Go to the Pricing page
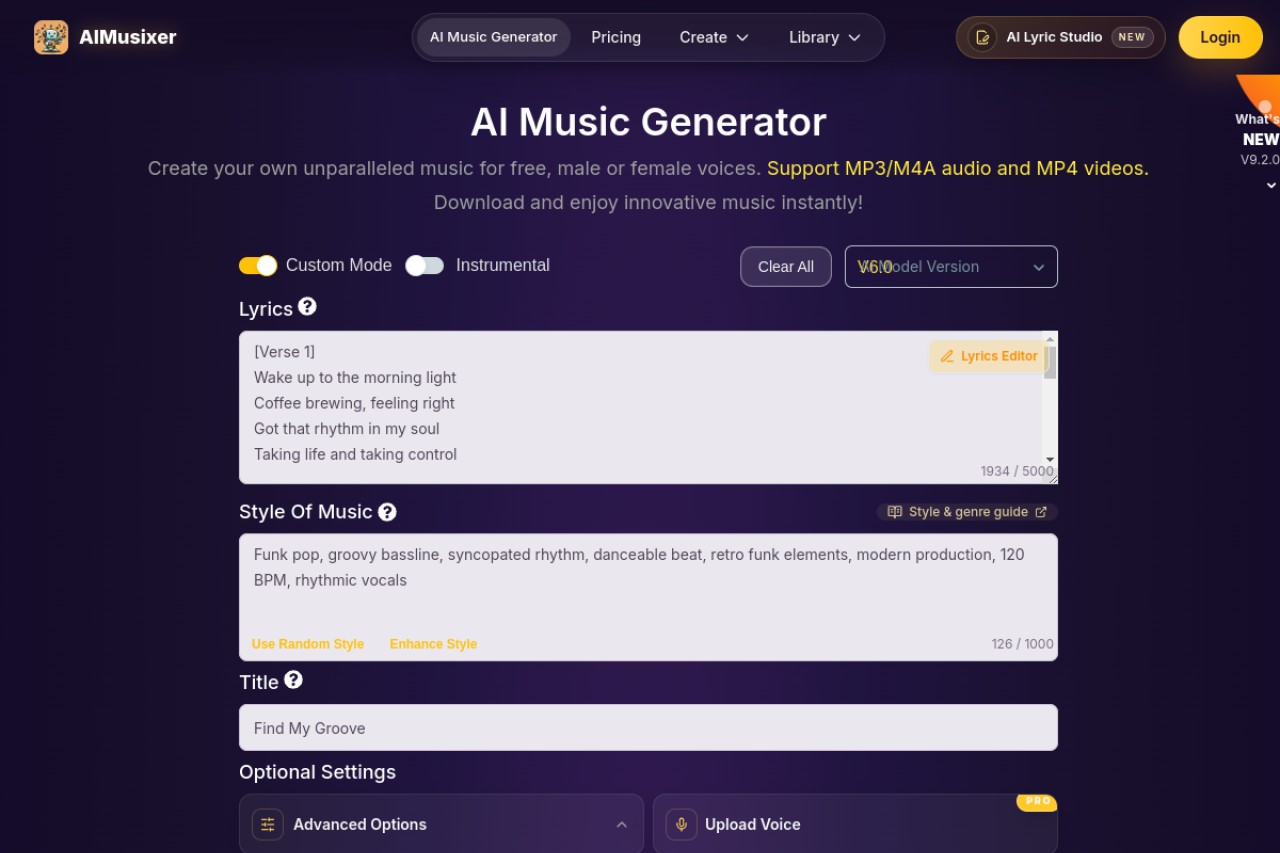Screen dimensions: 1280x853 (x=616, y=37)
